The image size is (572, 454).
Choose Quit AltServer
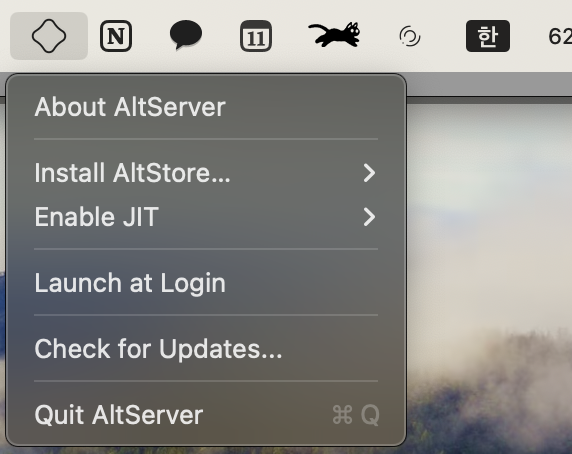pos(206,415)
